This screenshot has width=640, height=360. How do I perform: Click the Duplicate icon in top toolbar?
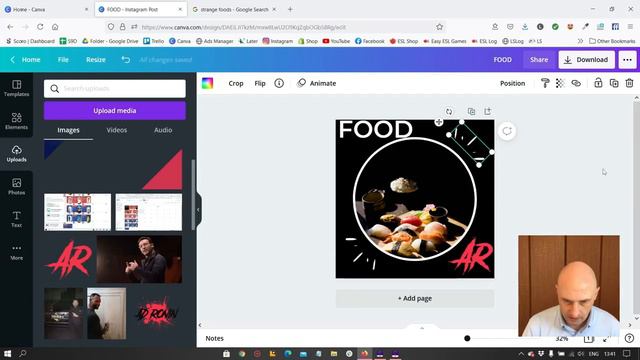tap(614, 83)
